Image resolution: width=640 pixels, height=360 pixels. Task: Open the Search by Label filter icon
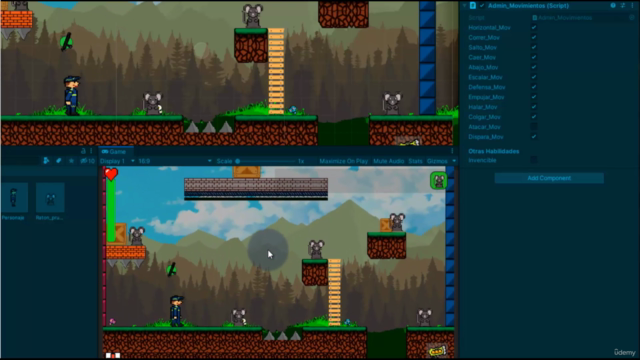pyautogui.click(x=59, y=161)
